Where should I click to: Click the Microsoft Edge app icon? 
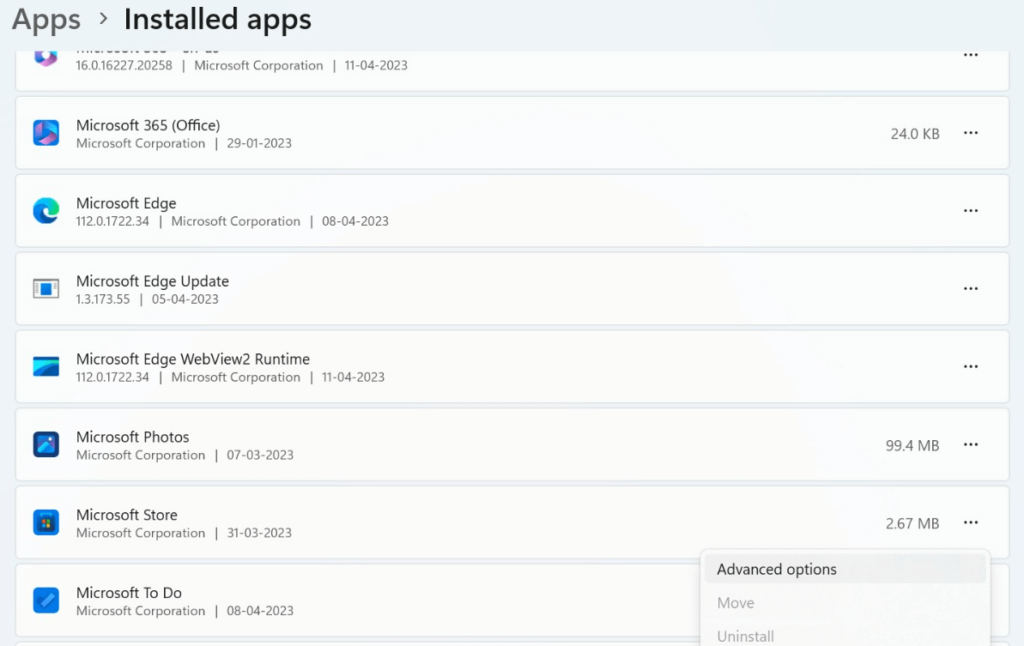click(46, 211)
